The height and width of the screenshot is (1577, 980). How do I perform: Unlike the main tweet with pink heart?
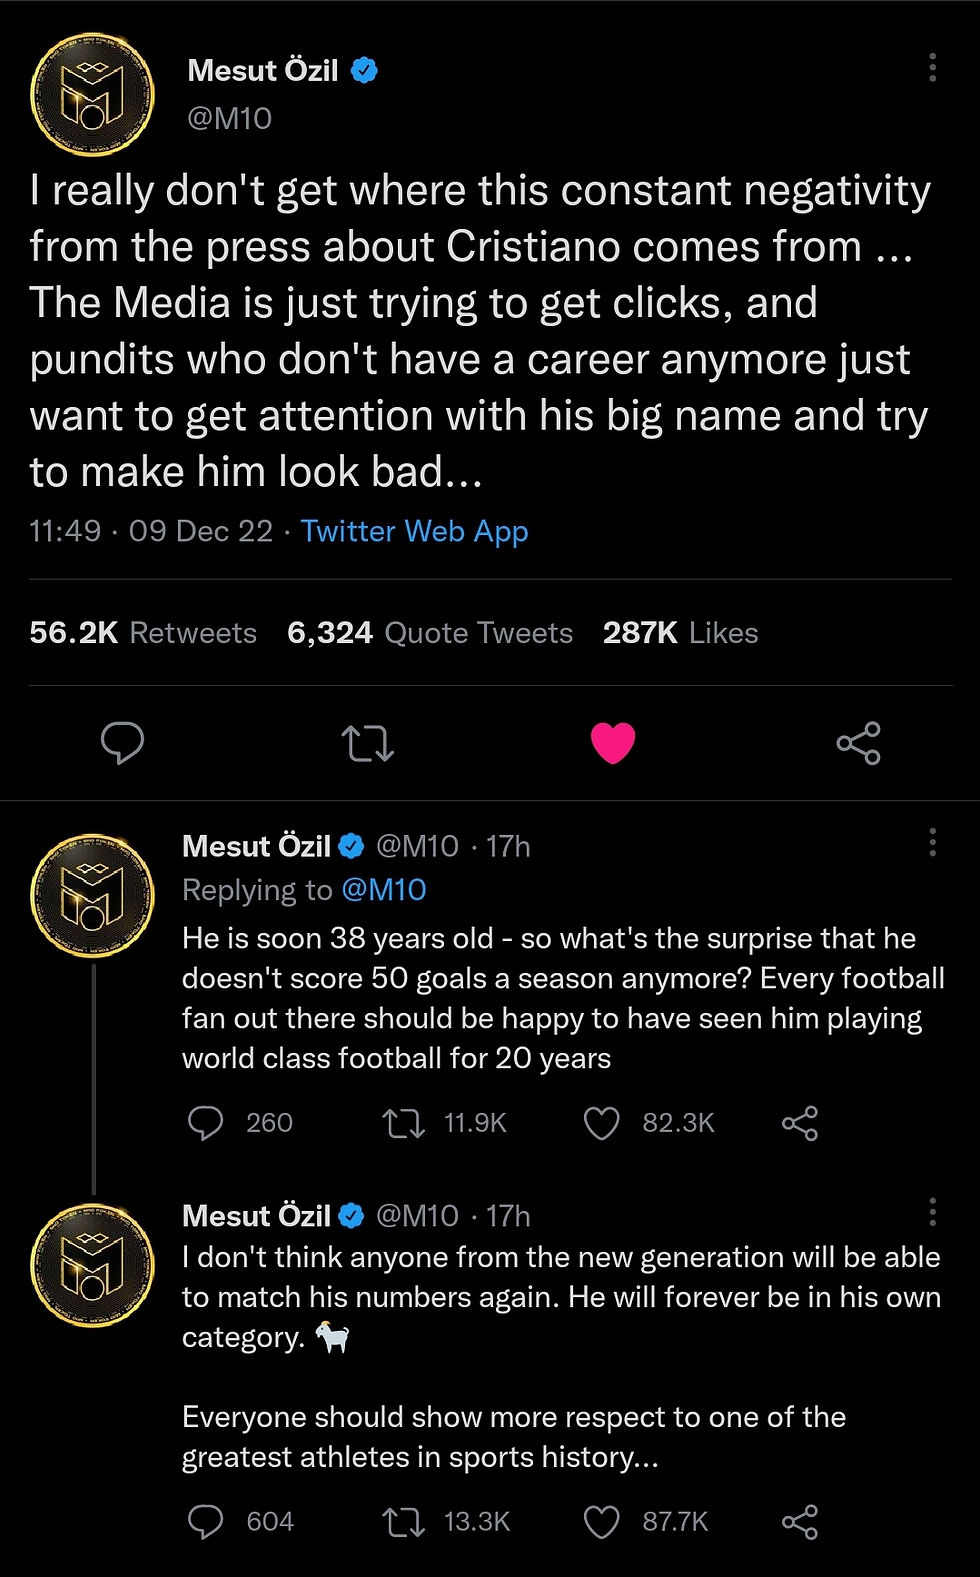coord(613,743)
